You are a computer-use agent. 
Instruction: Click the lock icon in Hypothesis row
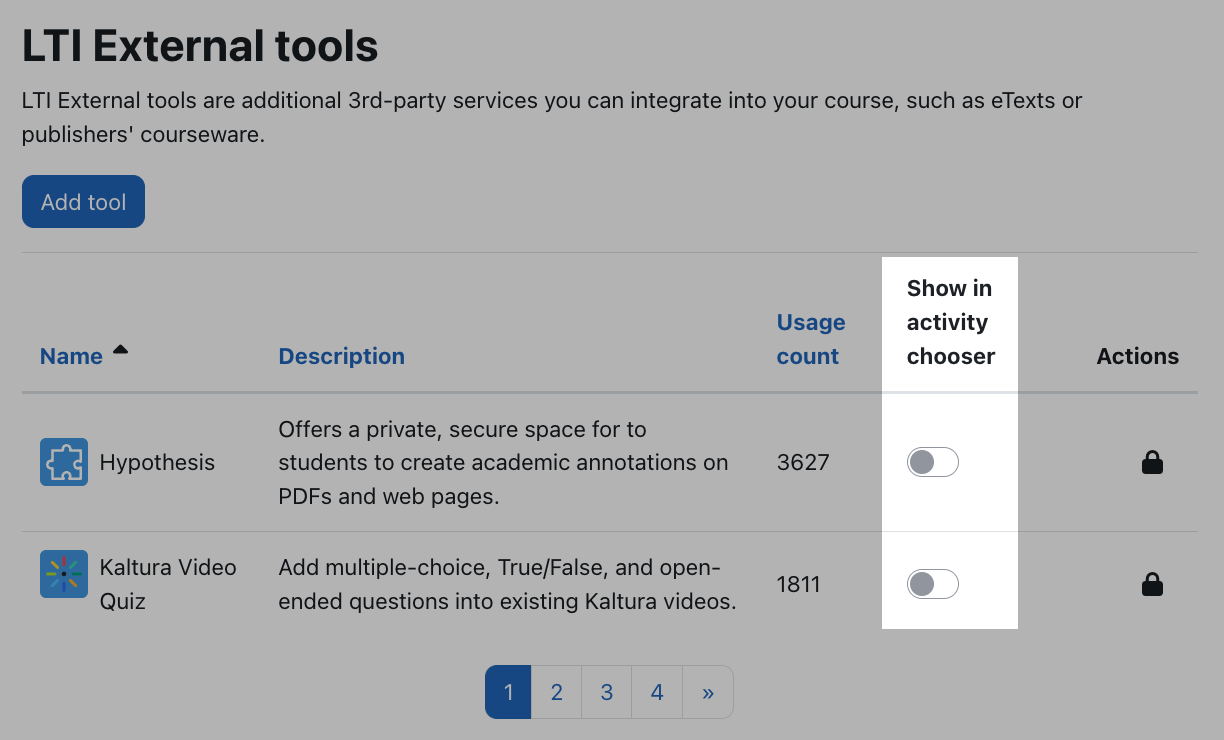[x=1152, y=462]
